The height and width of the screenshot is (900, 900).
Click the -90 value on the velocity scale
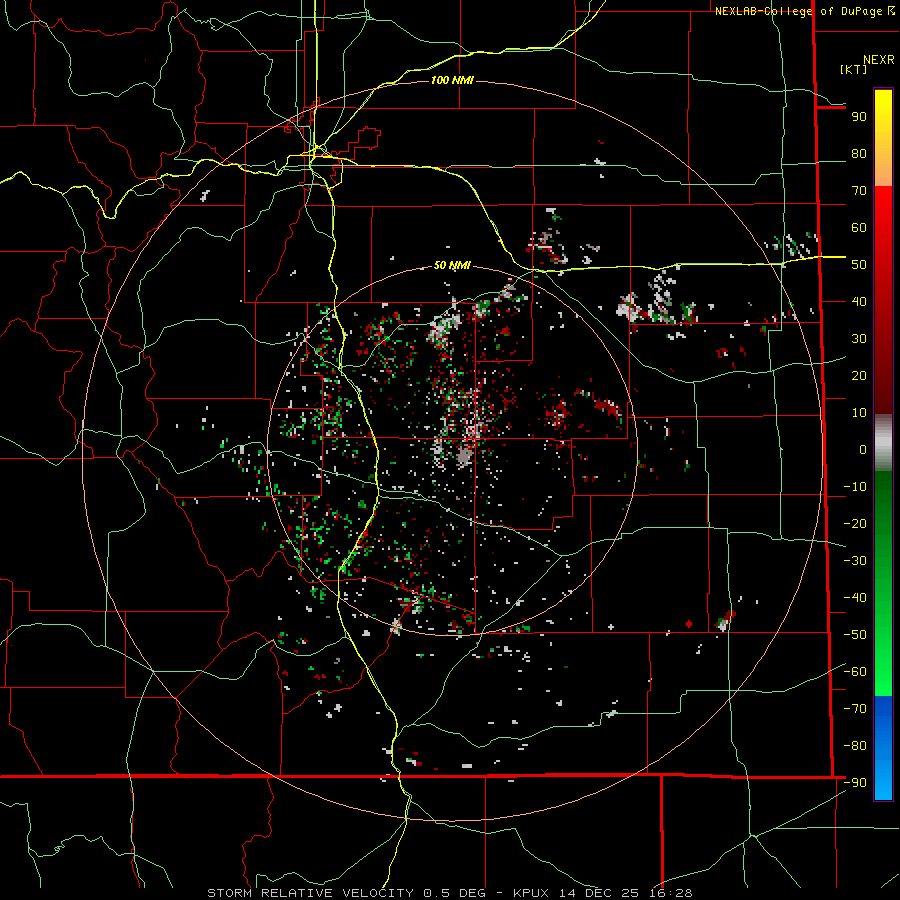click(855, 783)
